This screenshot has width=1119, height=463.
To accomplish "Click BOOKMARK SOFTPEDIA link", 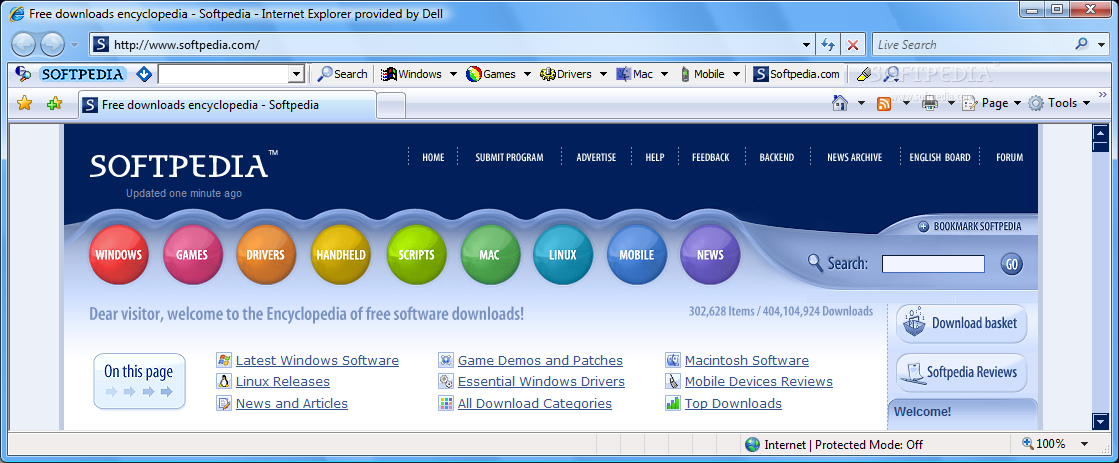I will (970, 227).
